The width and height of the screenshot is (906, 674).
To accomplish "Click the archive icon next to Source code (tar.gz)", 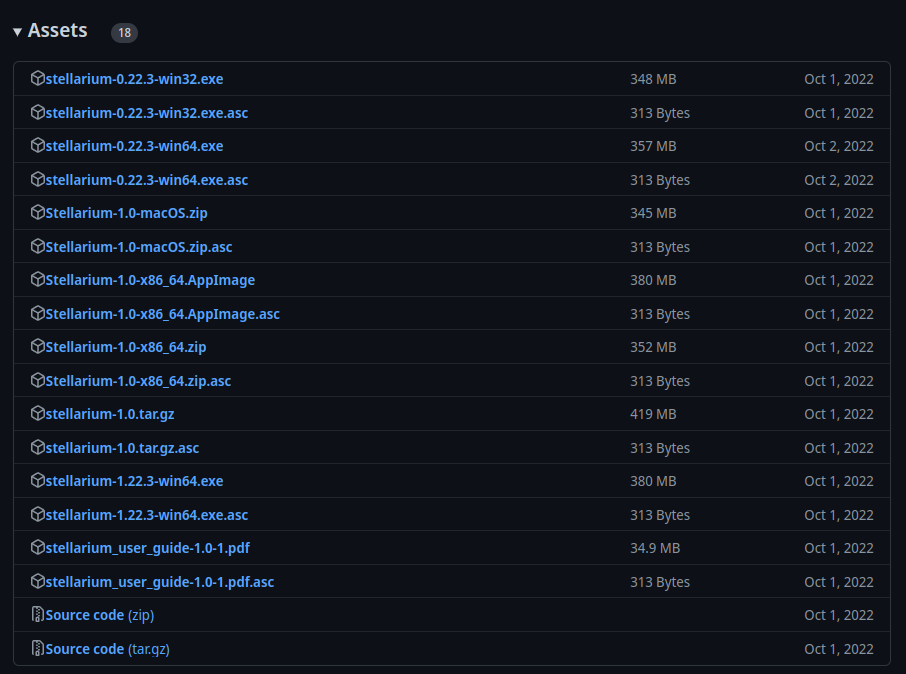I will coord(37,649).
